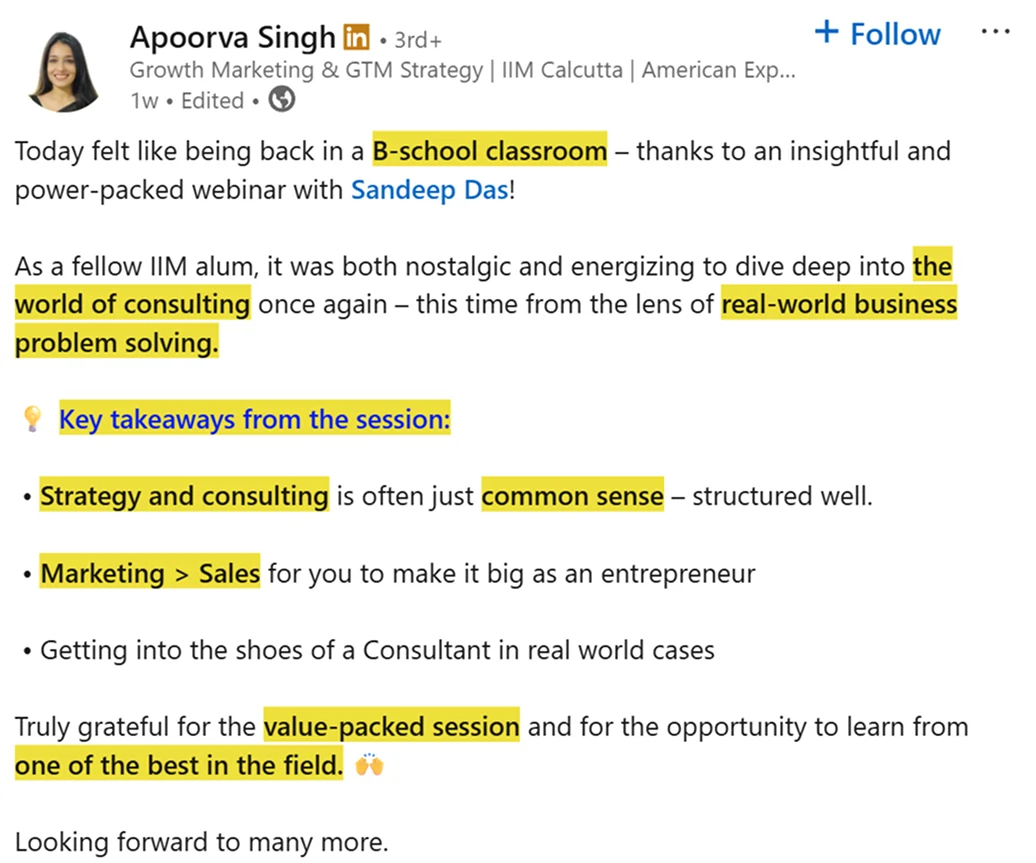Click the highlighted "Marketing > Sales" text
1036x863 pixels.
150,574
